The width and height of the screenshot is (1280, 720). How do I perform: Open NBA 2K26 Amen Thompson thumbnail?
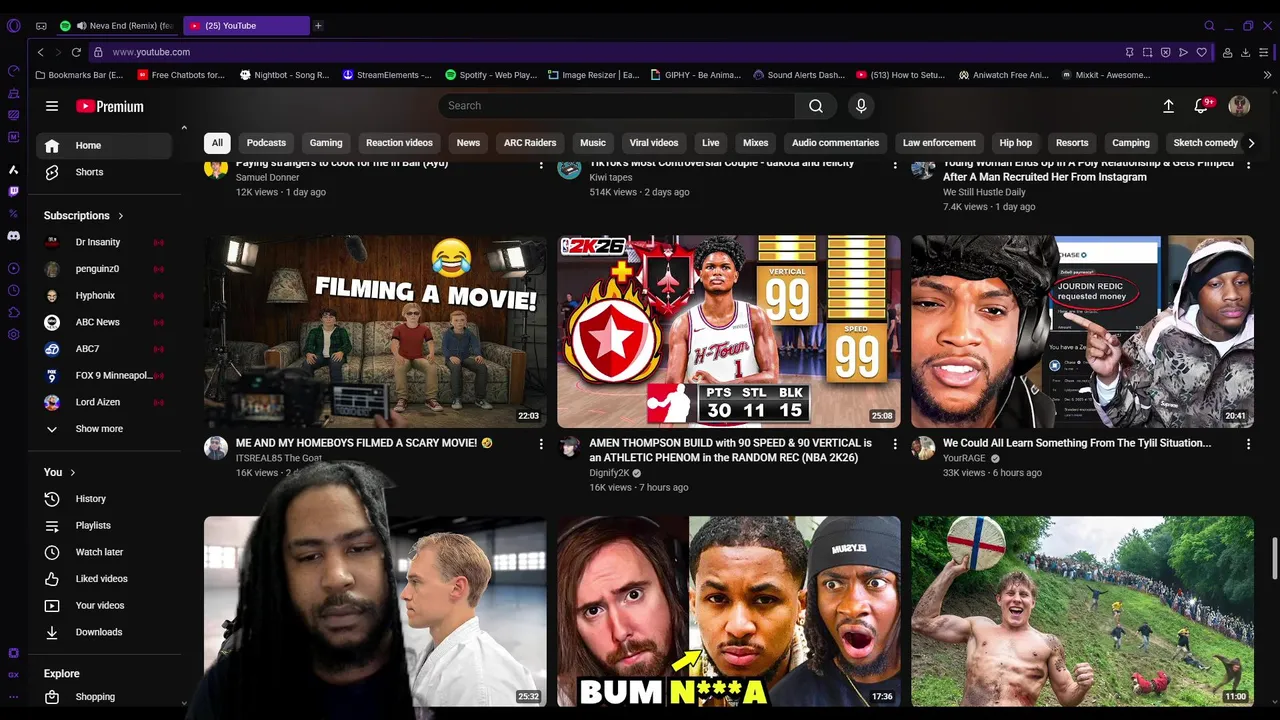(729, 331)
